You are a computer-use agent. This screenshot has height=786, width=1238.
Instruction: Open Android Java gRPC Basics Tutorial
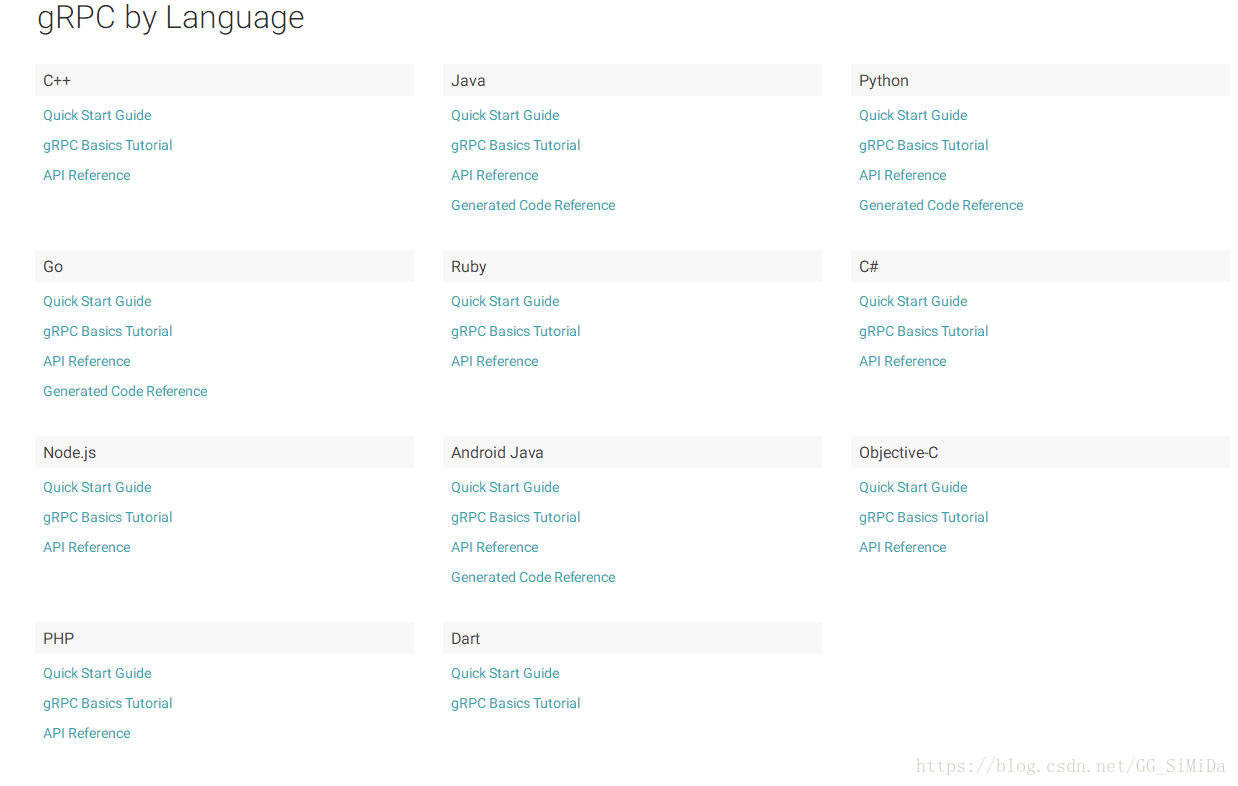[516, 517]
